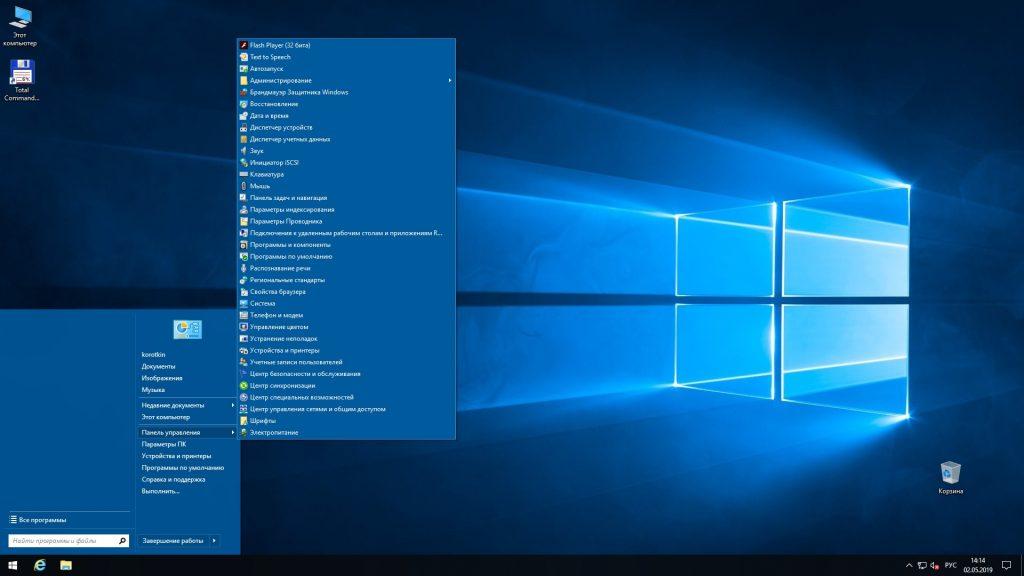This screenshot has width=1024, height=576.
Task: Open File Explorer from taskbar
Action: click(x=66, y=565)
